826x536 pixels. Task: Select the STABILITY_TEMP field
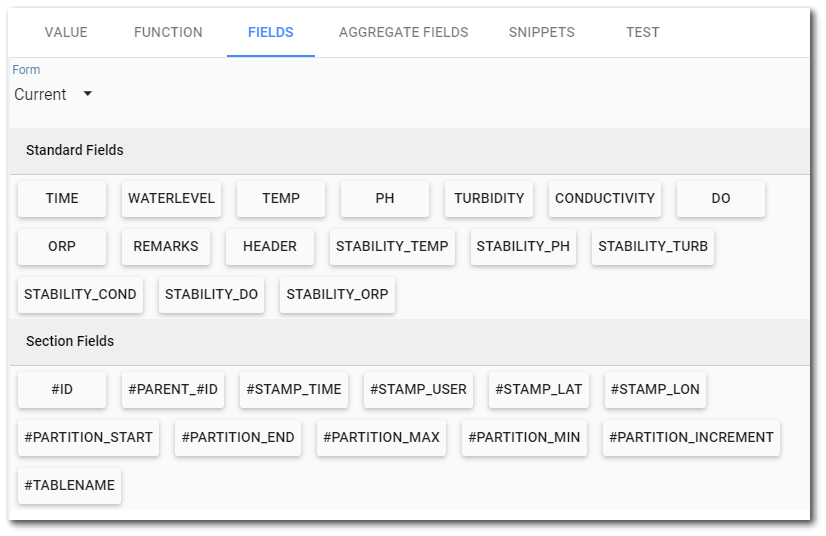[x=392, y=247]
